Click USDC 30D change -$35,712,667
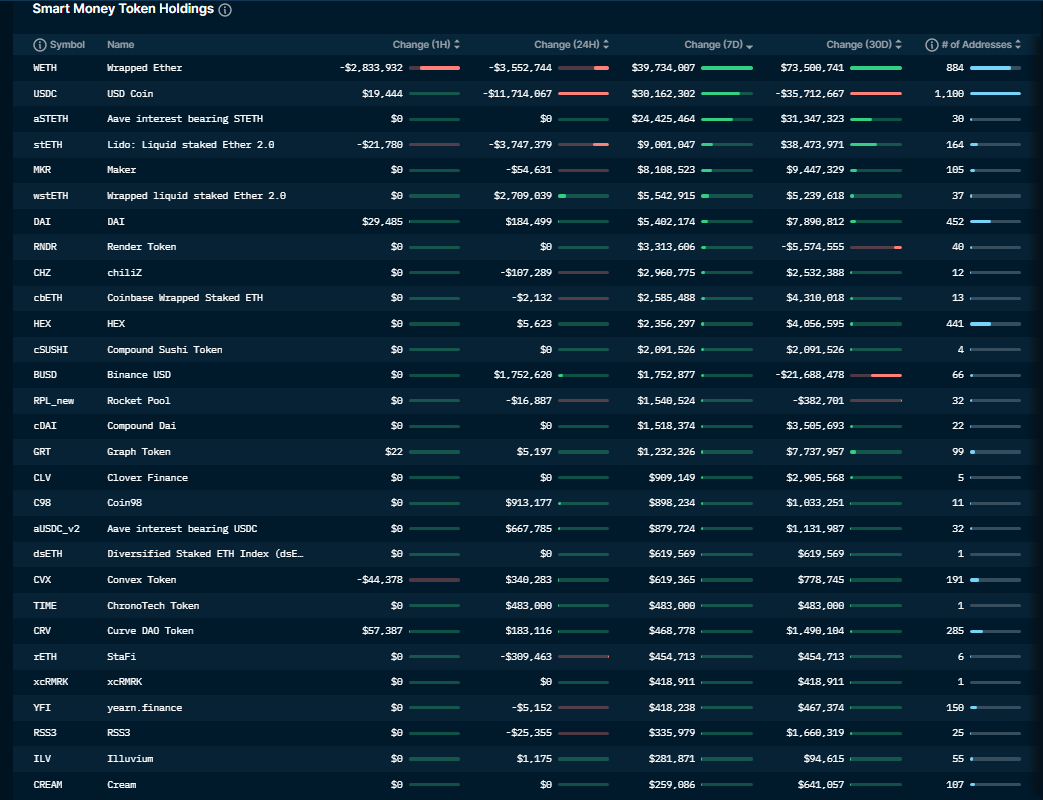Image resolution: width=1043 pixels, height=800 pixels. pyautogui.click(x=810, y=94)
